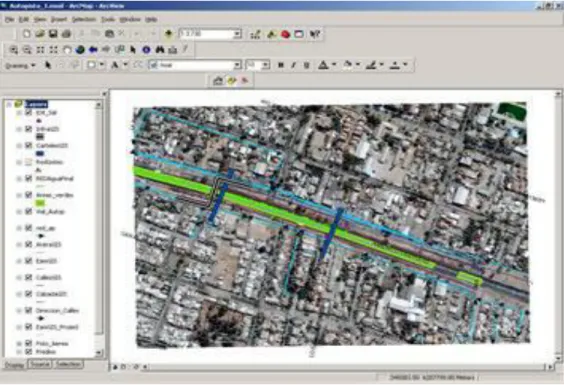Create a new map document

[27, 34]
